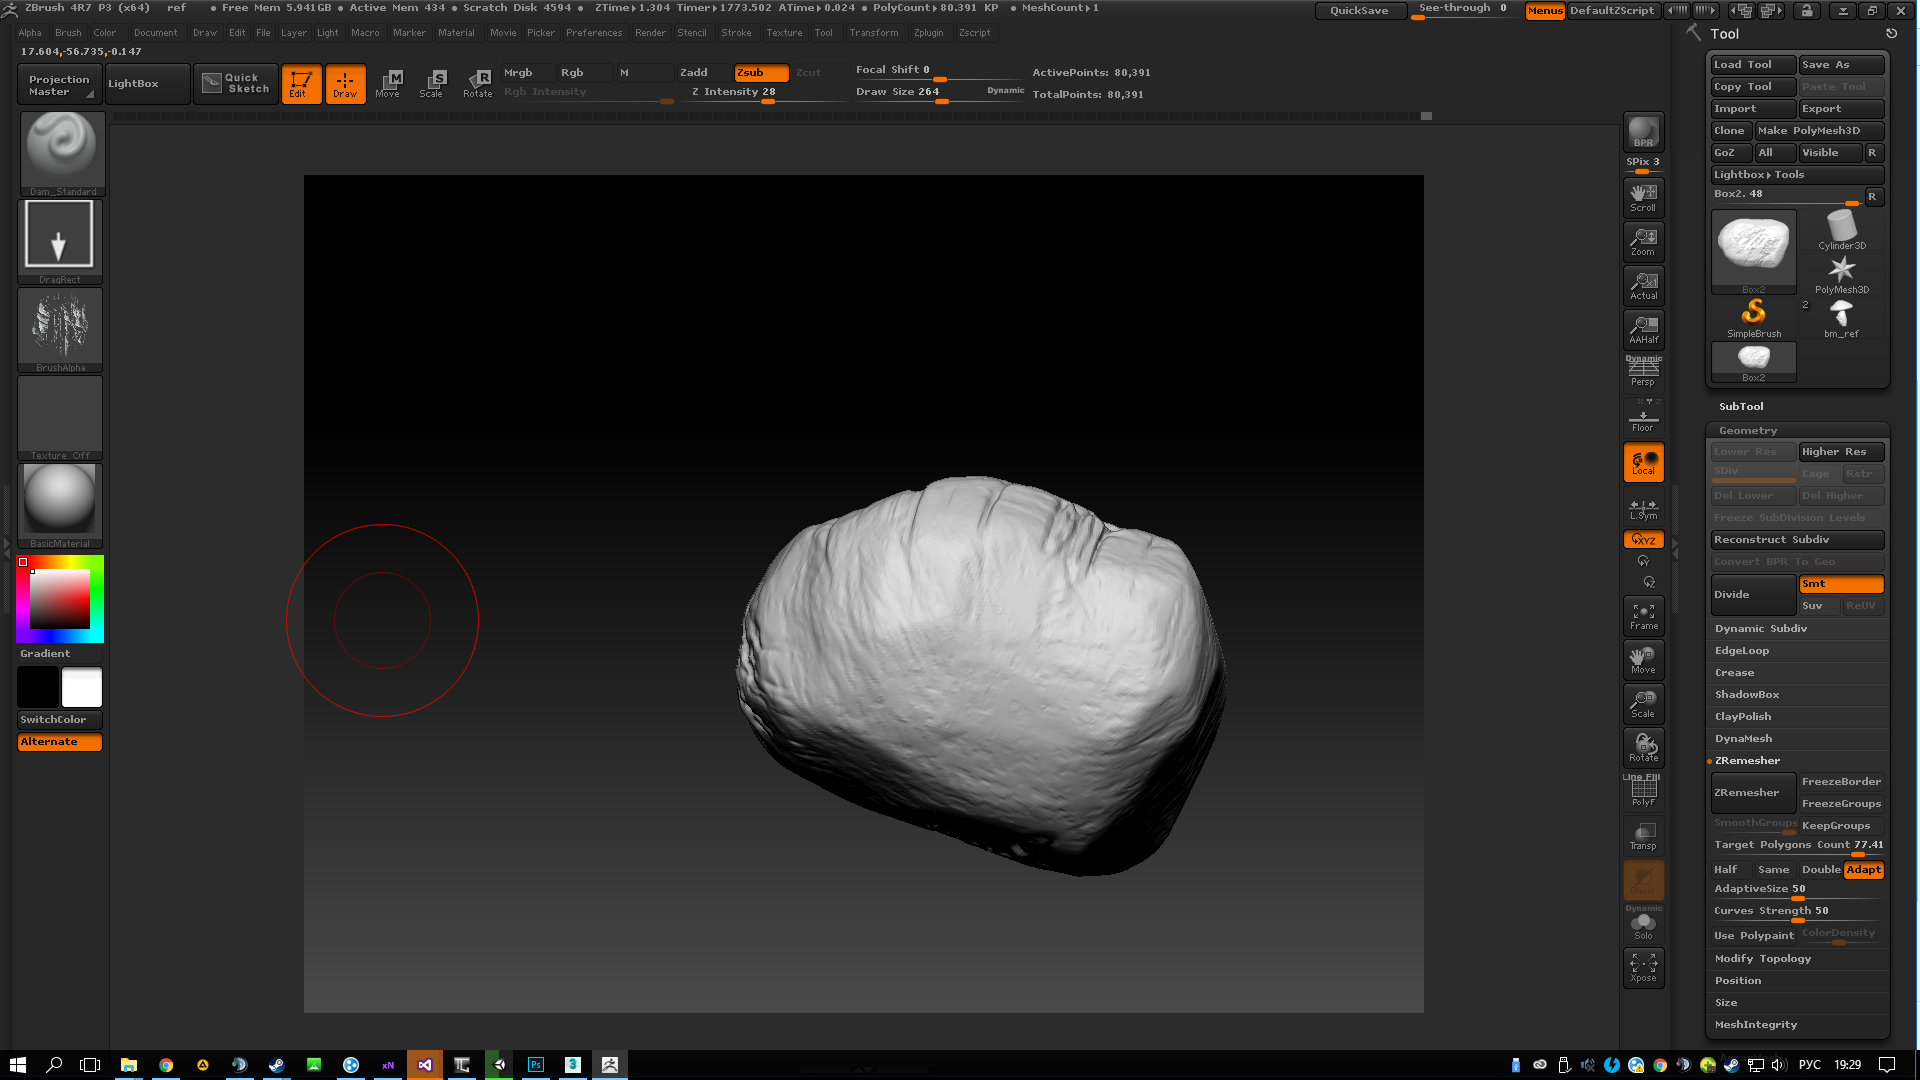Click the Divide button
The image size is (1920, 1080).
(1752, 595)
